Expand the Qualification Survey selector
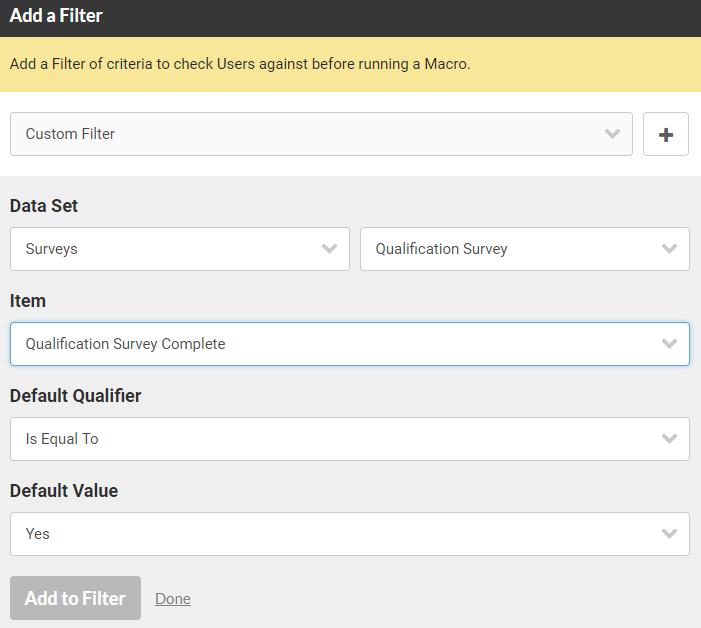 pyautogui.click(x=525, y=249)
